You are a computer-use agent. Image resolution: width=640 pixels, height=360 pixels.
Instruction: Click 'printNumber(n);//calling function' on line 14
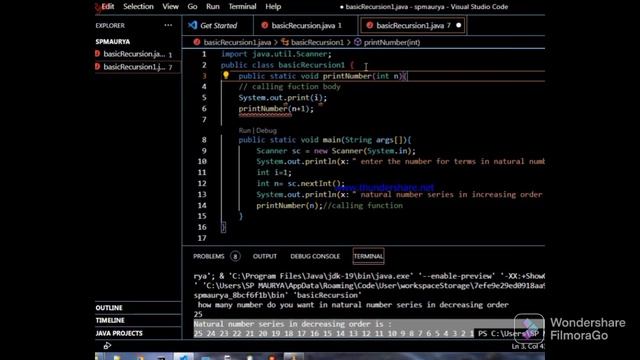(x=329, y=205)
